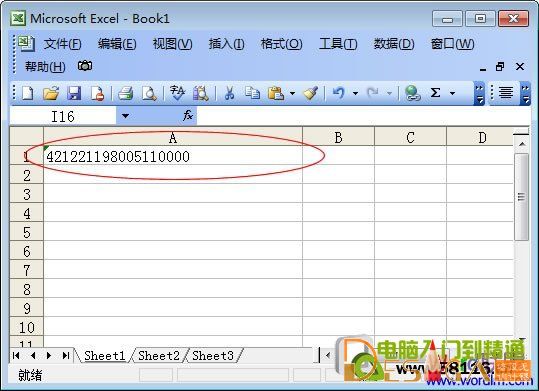
Task: Cut selection with the scissors icon
Action: click(229, 93)
